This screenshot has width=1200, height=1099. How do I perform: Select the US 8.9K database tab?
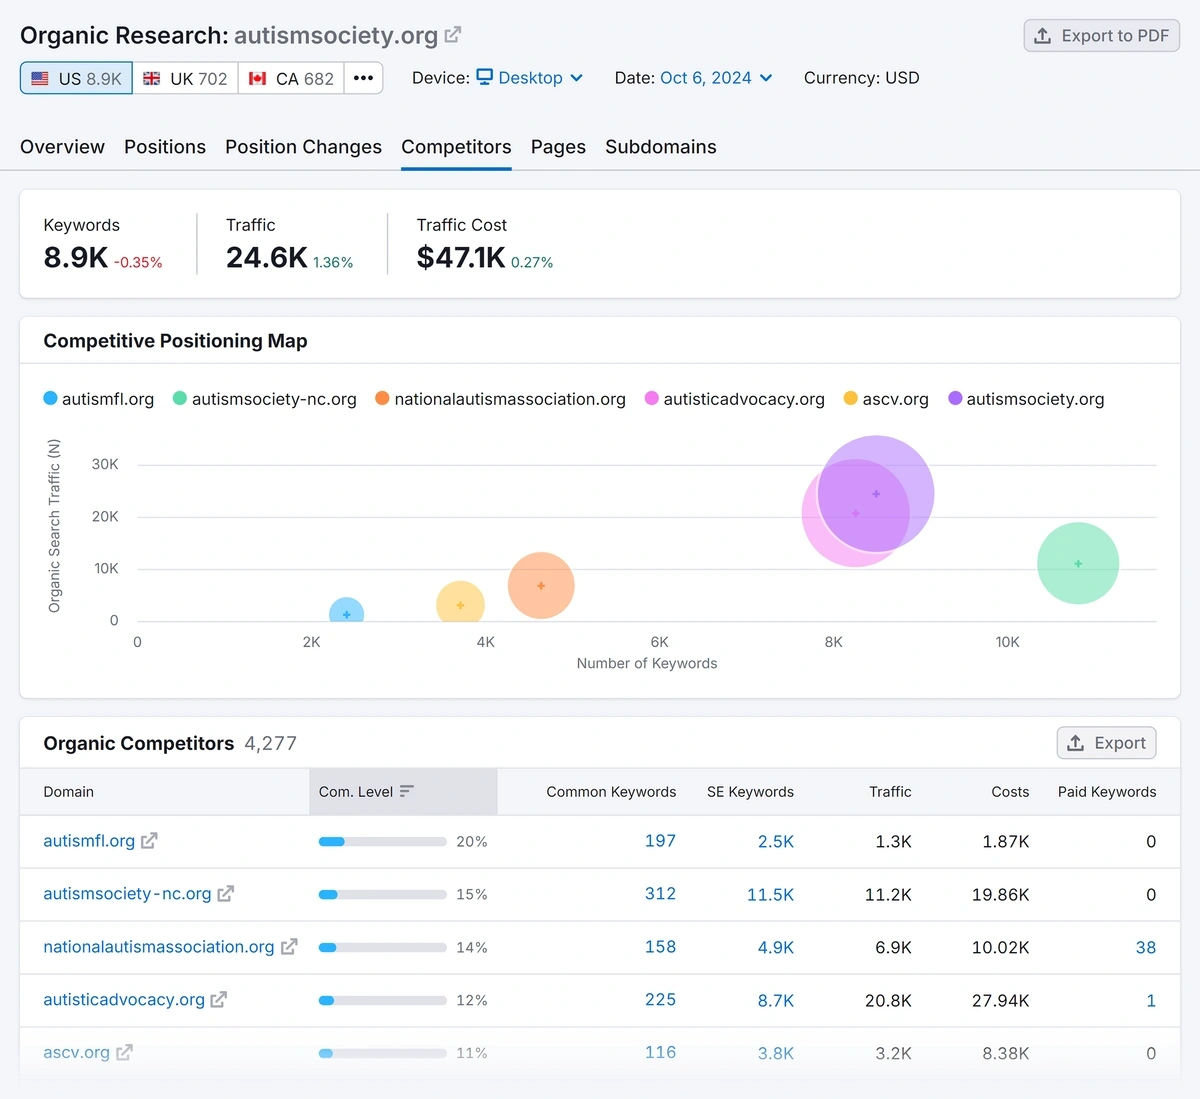click(76, 78)
